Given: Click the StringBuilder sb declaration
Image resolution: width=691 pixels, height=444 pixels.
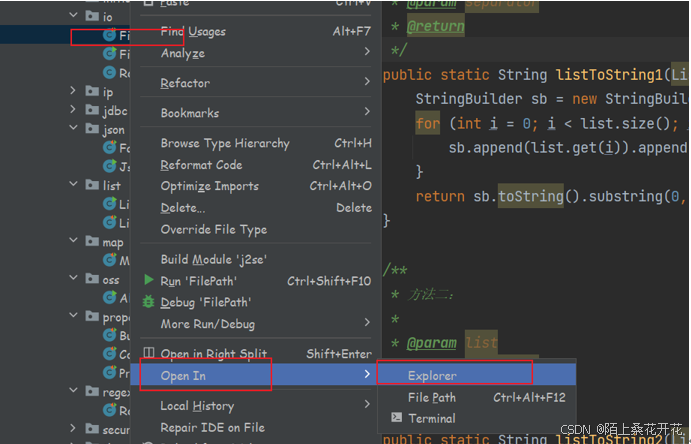Looking at the screenshot, I should (x=481, y=99).
